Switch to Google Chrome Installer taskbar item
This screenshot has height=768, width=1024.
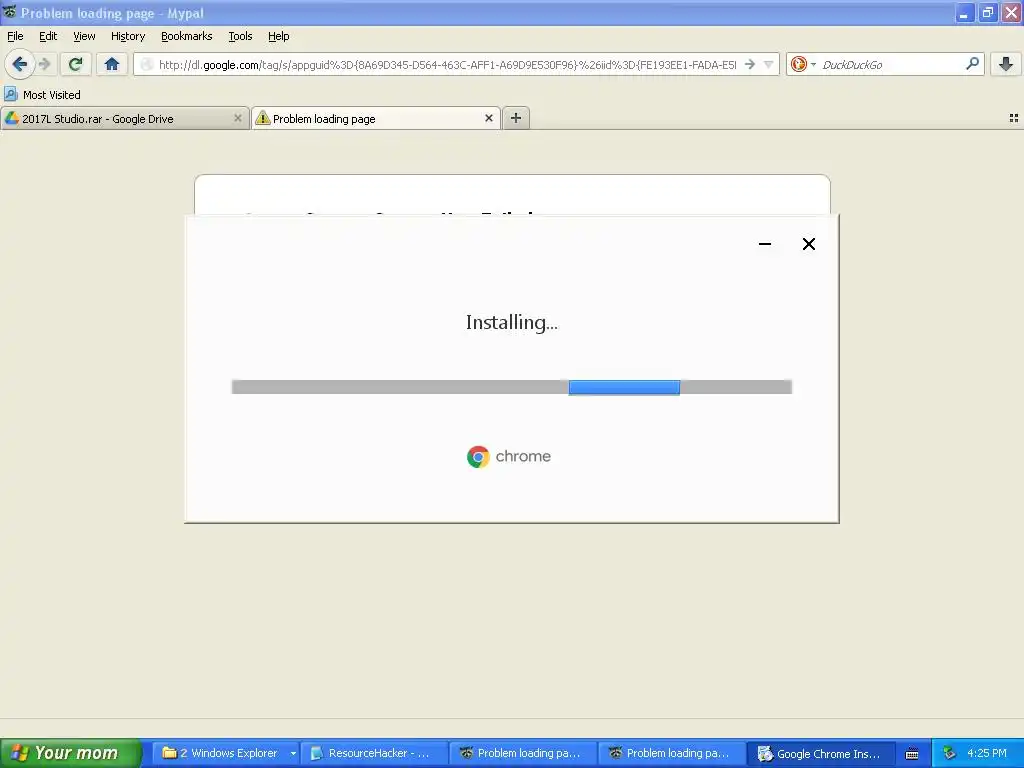tap(822, 753)
